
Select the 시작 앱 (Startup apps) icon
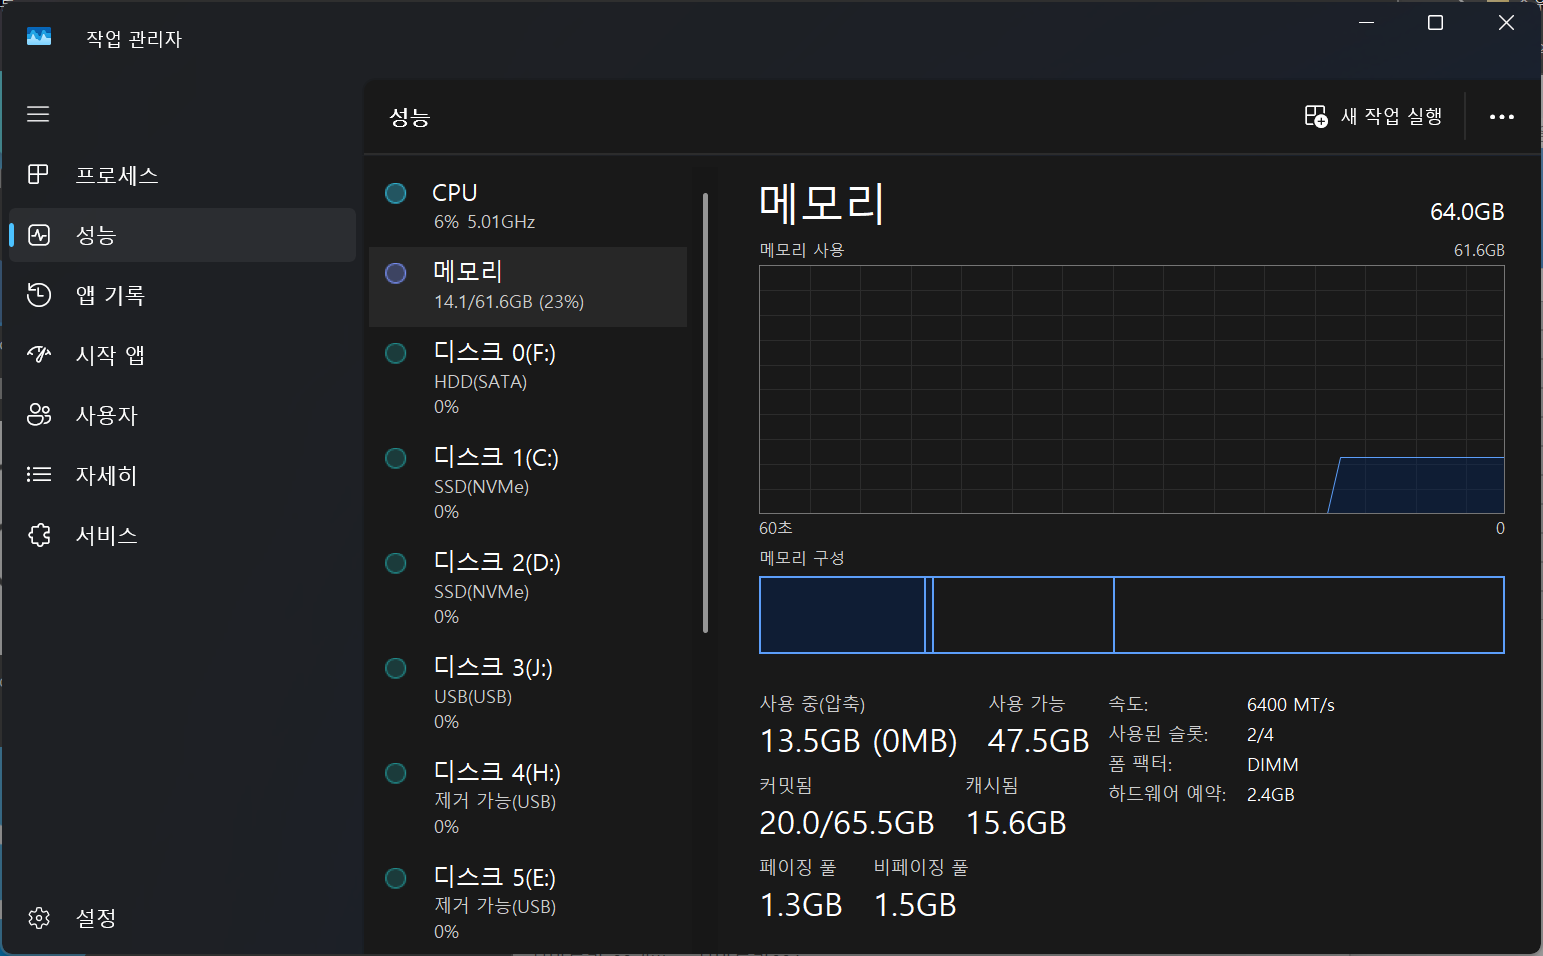click(39, 355)
